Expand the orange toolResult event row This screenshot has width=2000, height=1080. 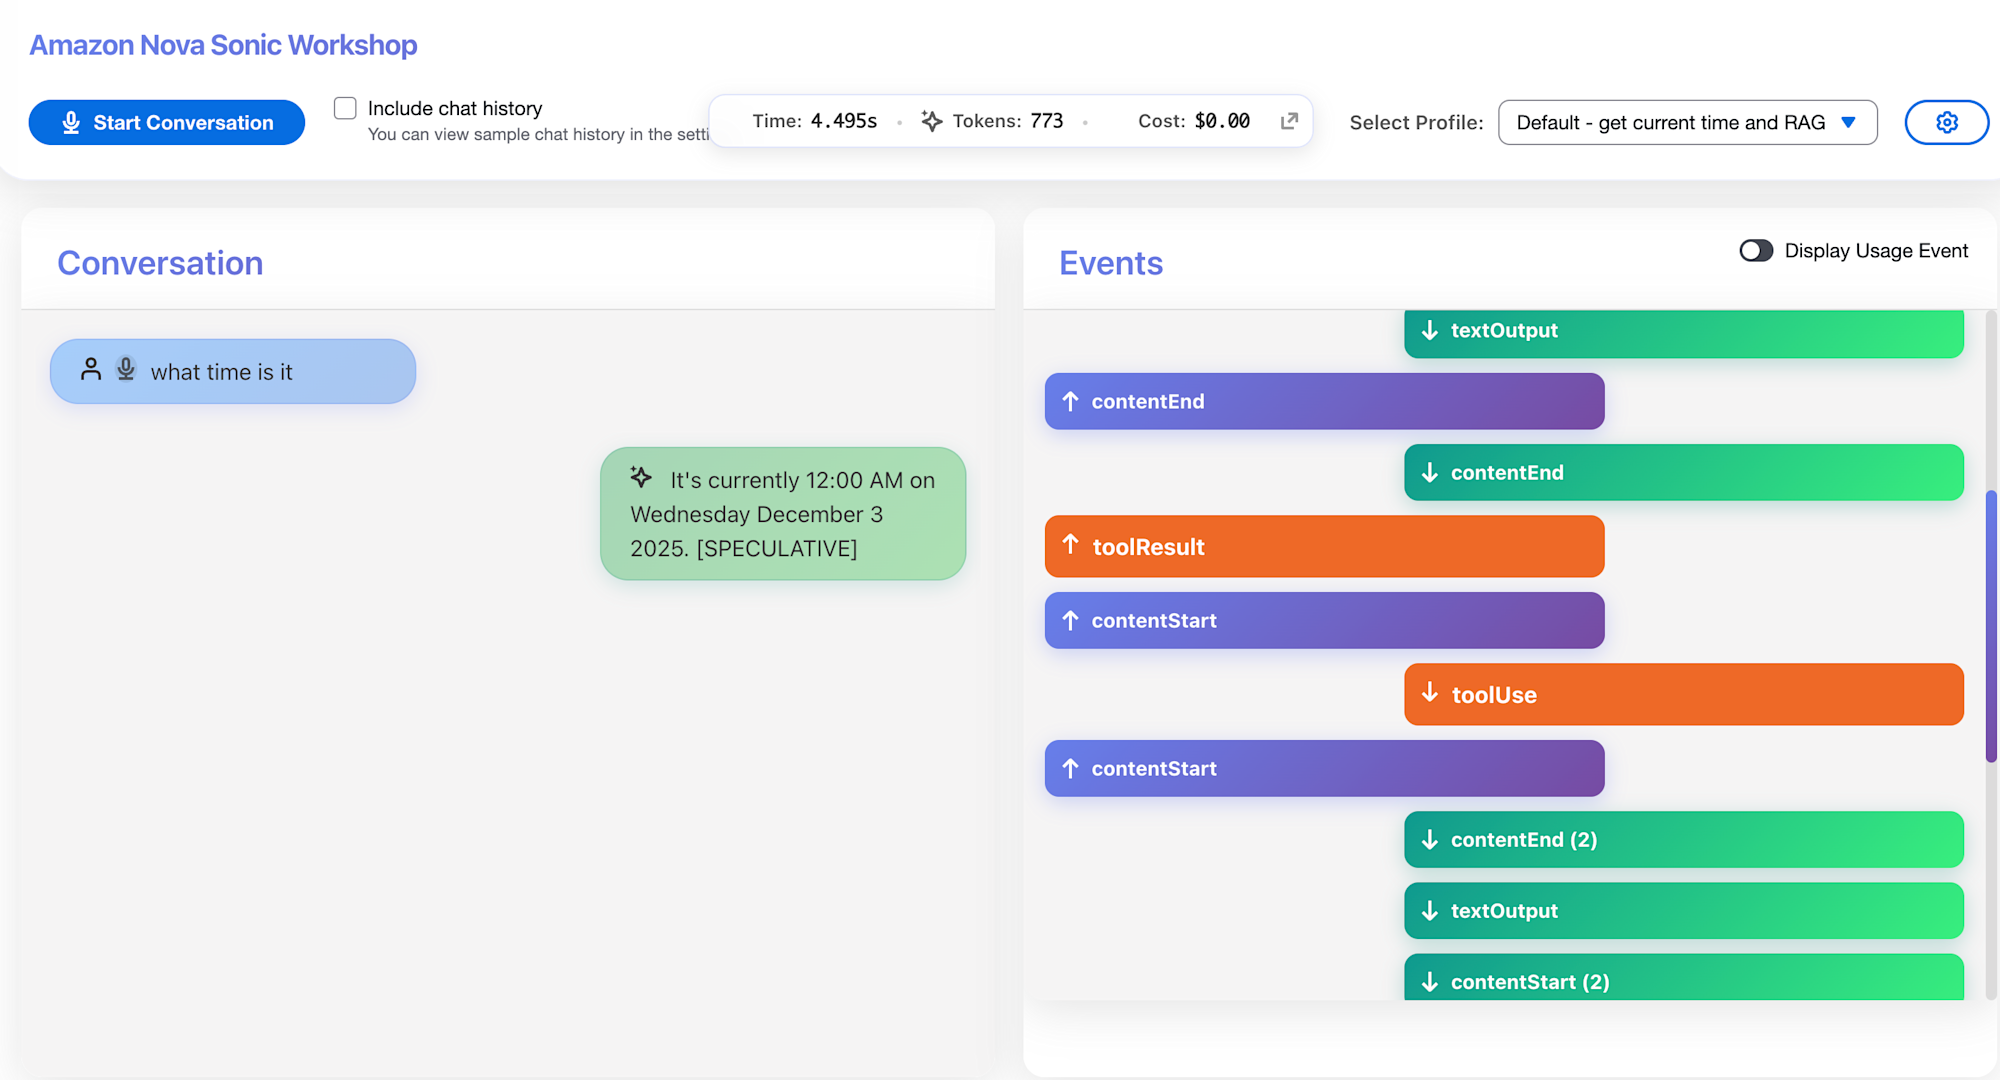tap(1324, 546)
